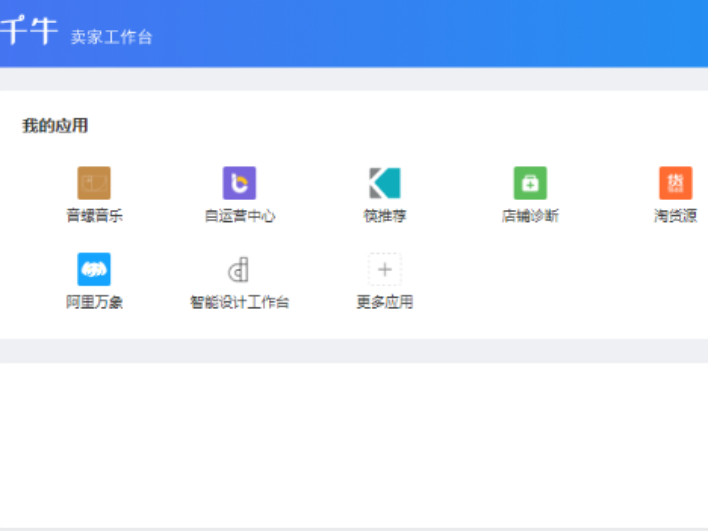Click the 卖家工作台 header text
The height and width of the screenshot is (531, 708).
pyautogui.click(x=112, y=37)
